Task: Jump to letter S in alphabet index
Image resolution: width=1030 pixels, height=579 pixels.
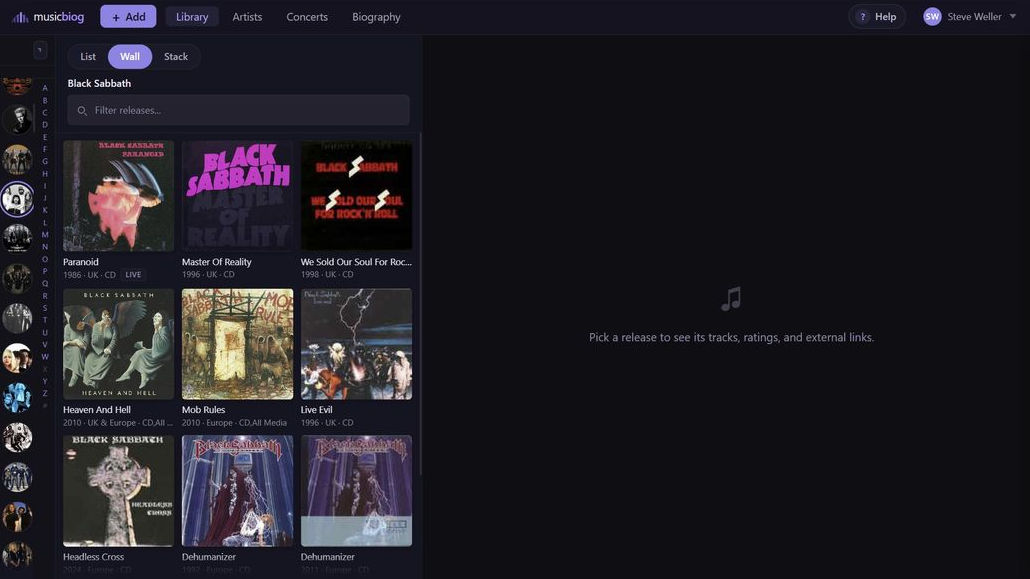Action: click(x=45, y=308)
